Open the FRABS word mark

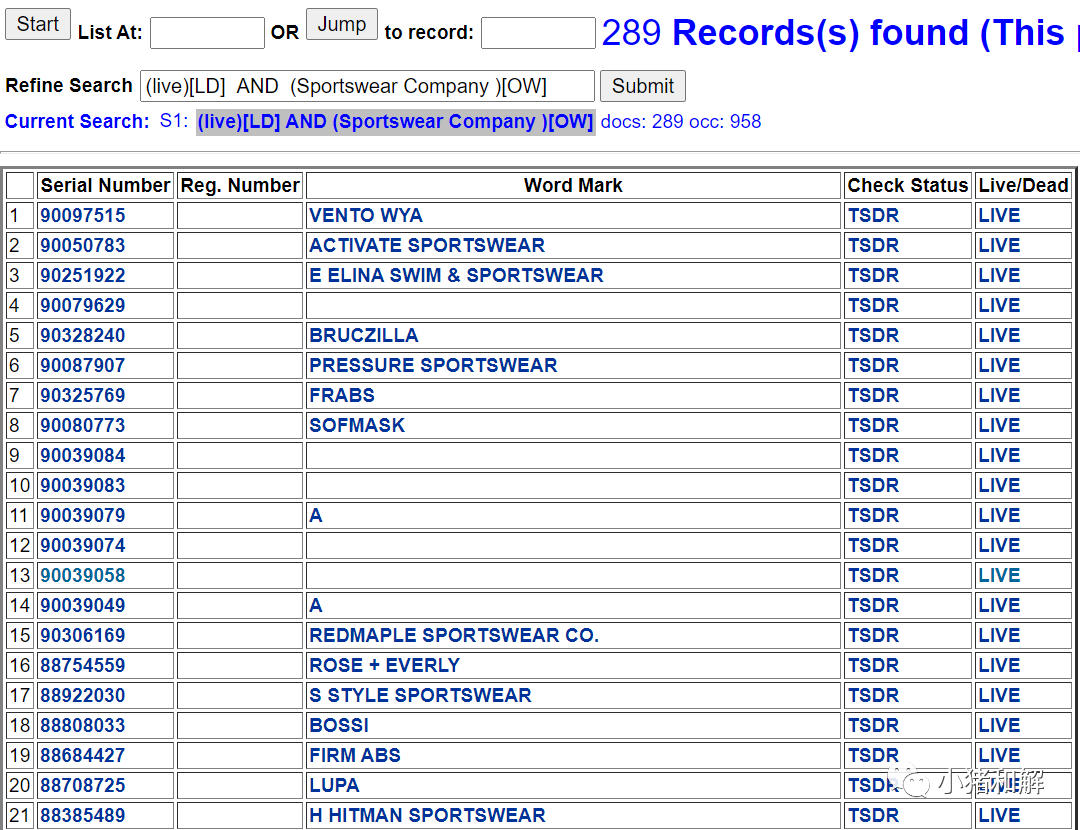coord(342,395)
